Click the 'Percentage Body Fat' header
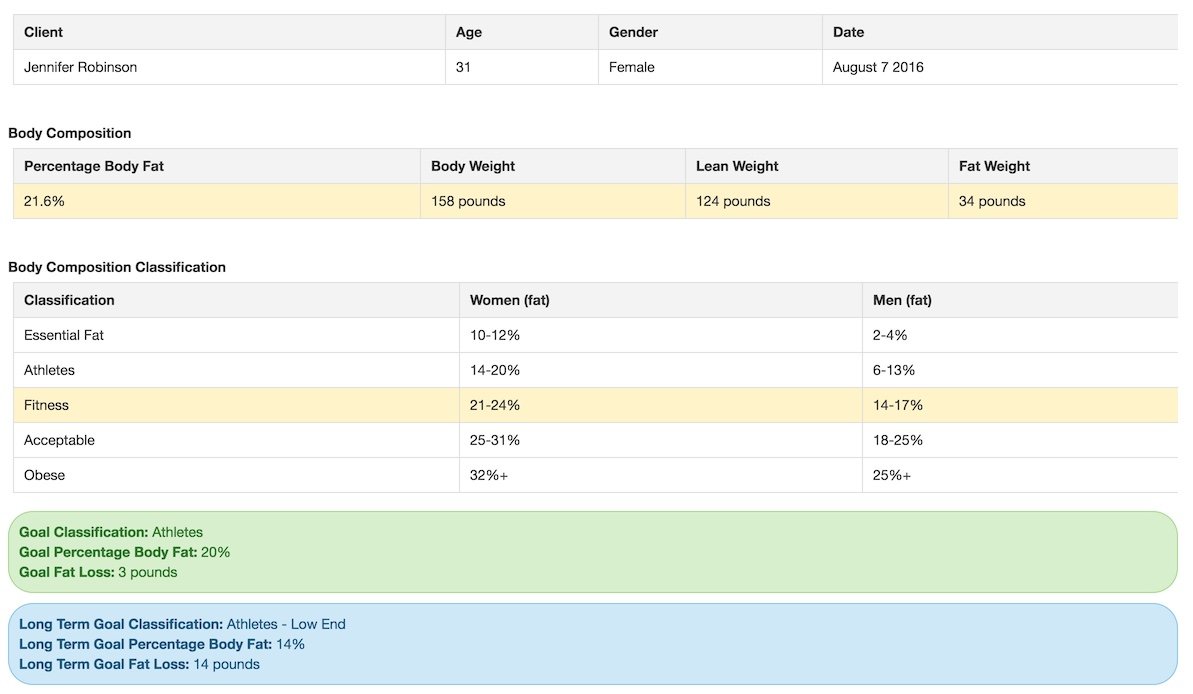The height and width of the screenshot is (694, 1193). pyautogui.click(x=217, y=166)
